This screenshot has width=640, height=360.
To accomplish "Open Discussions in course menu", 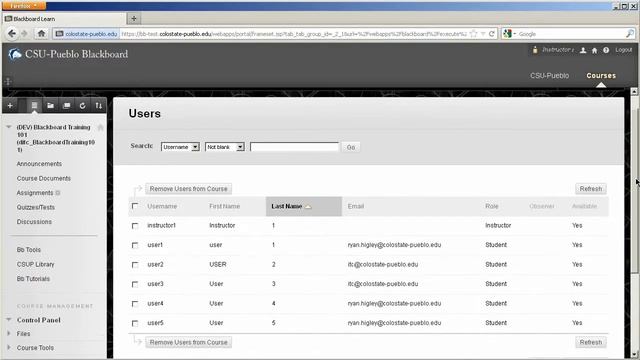I will click(34, 222).
